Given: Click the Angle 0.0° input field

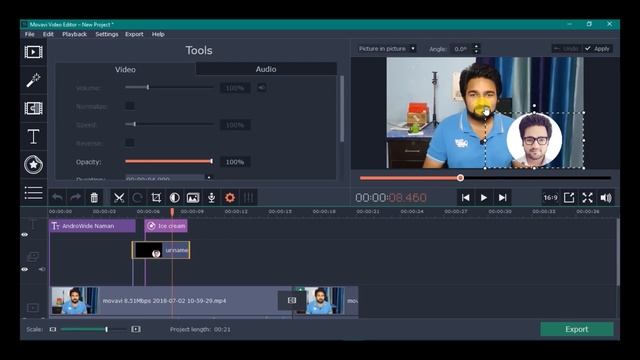Looking at the screenshot, I should [x=461, y=49].
